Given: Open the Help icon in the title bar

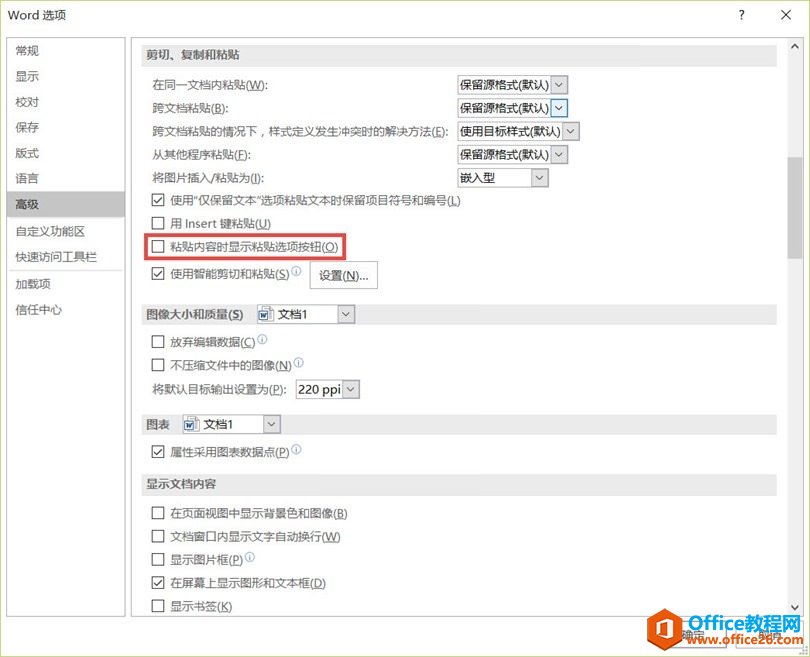Looking at the screenshot, I should point(738,15).
